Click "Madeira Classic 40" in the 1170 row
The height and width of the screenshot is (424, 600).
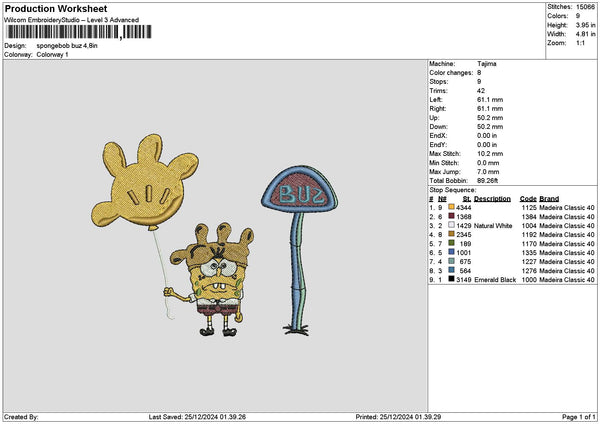click(567, 244)
